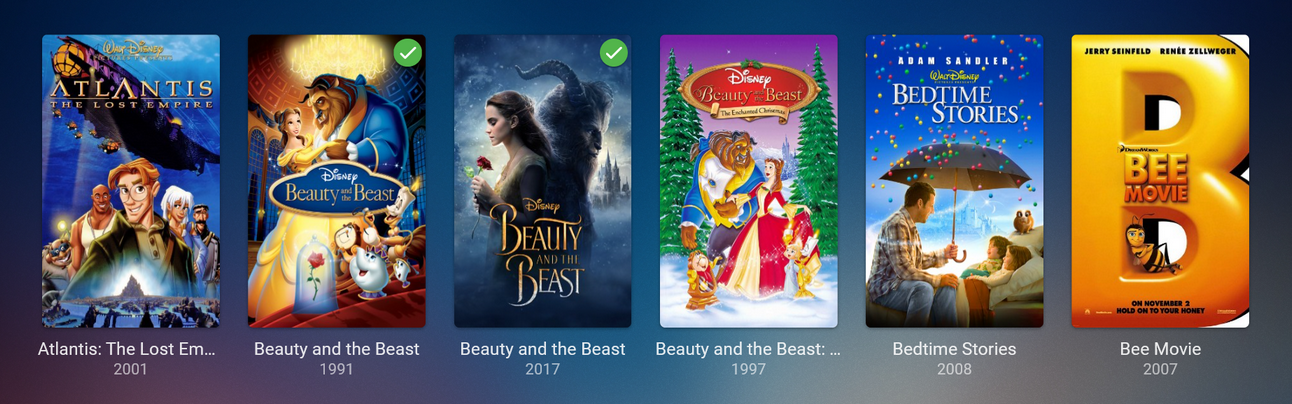Screen dimensions: 1292x404
Task: Select the year 2001 under Atlantis
Action: [130, 370]
